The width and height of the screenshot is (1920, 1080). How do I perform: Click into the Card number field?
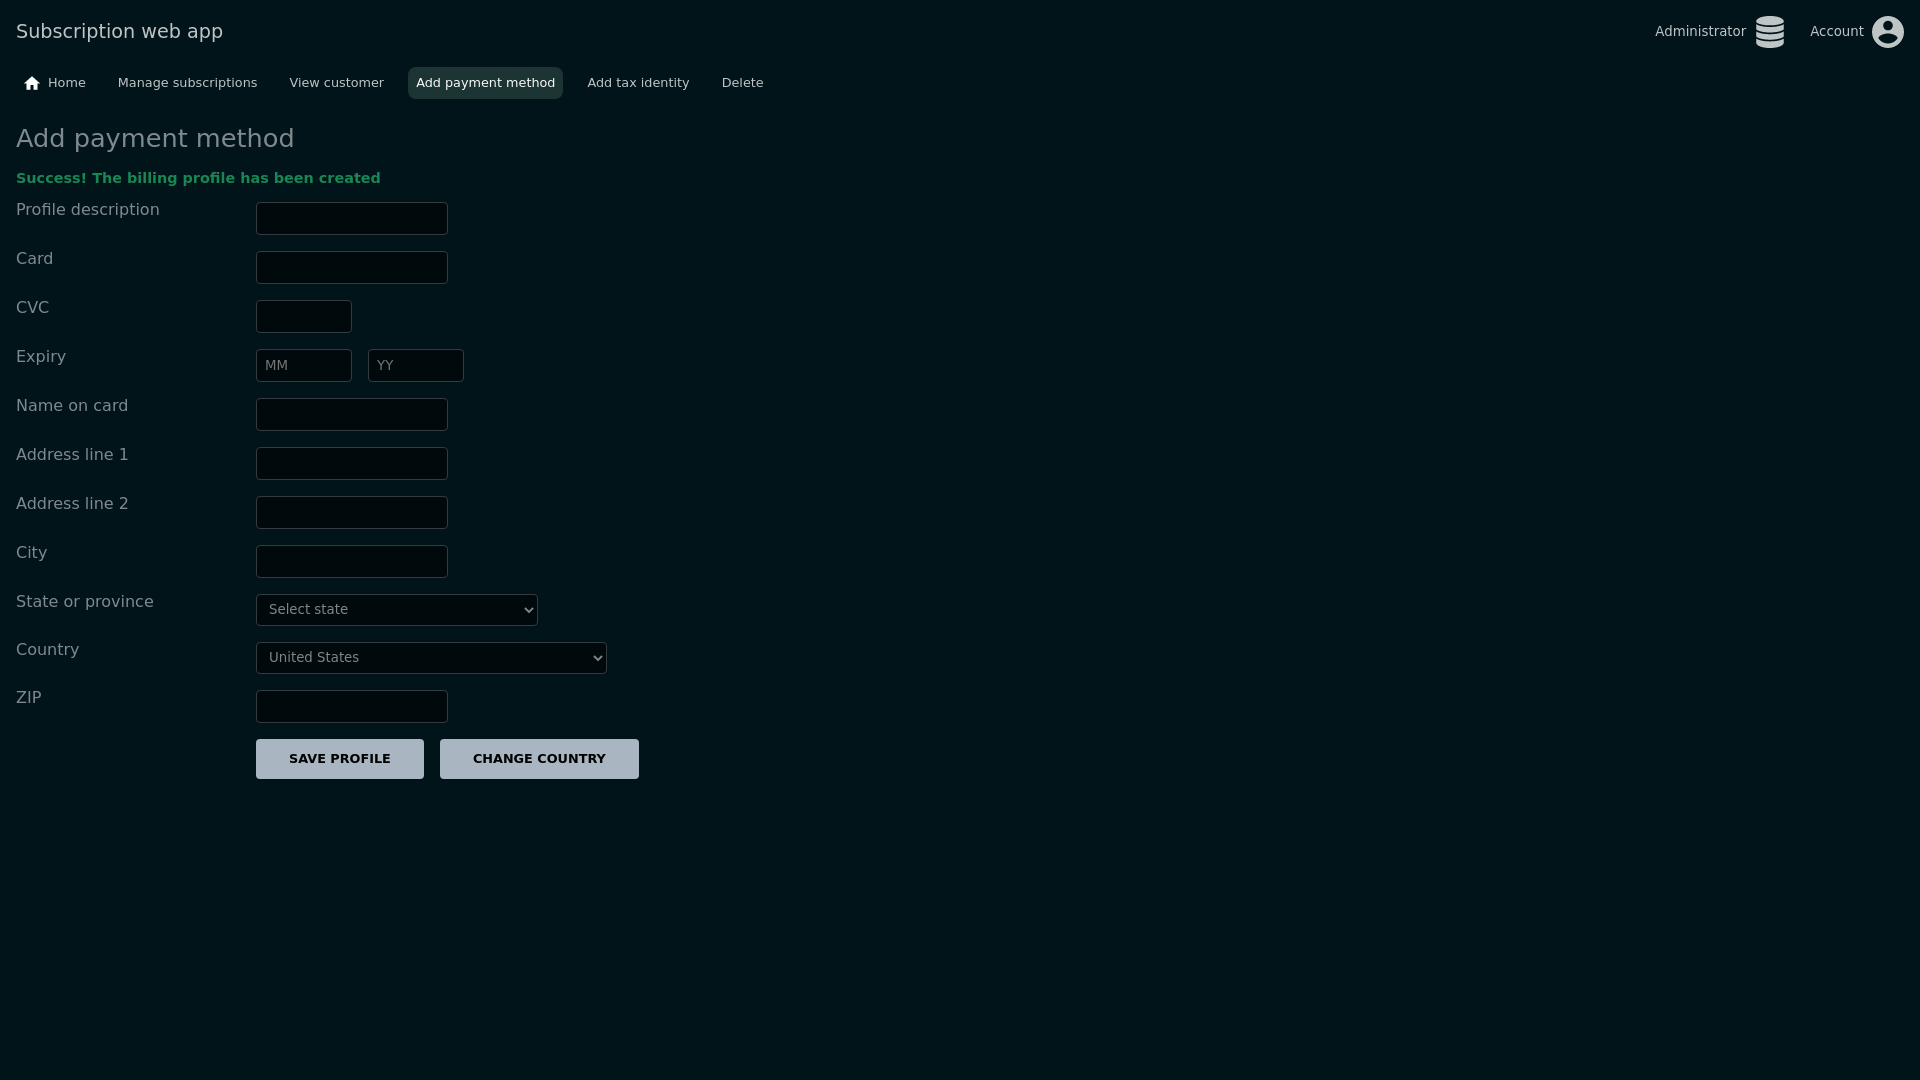[351, 268]
